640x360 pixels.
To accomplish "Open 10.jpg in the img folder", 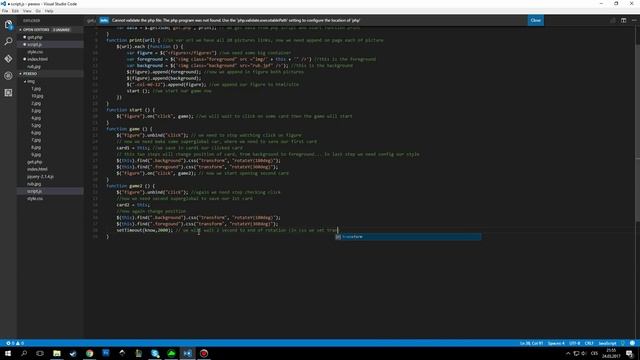I will (37, 96).
